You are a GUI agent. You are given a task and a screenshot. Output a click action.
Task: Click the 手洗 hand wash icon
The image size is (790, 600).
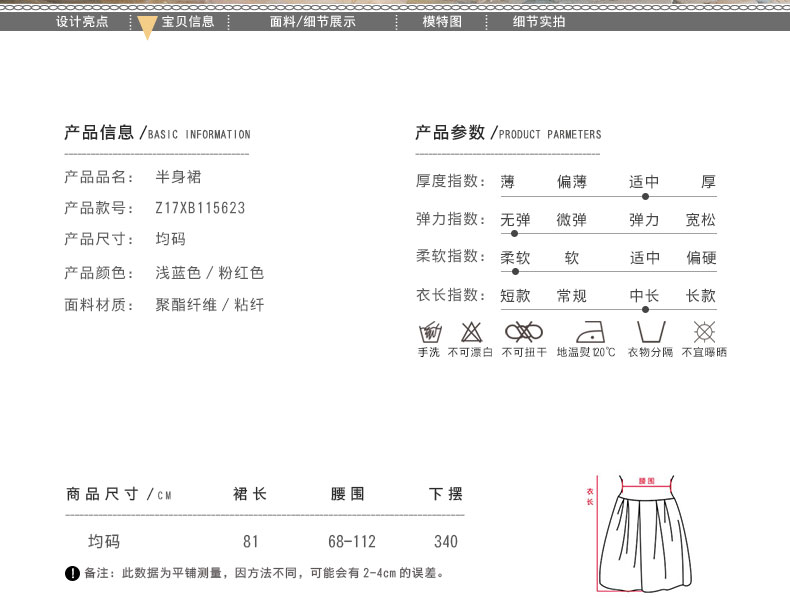[430, 332]
